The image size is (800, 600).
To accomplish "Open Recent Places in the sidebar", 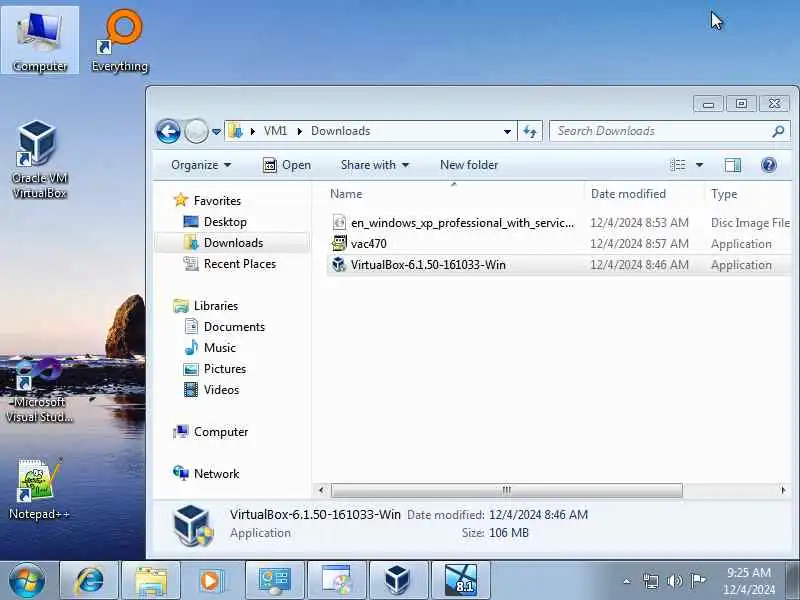I will pyautogui.click(x=240, y=264).
